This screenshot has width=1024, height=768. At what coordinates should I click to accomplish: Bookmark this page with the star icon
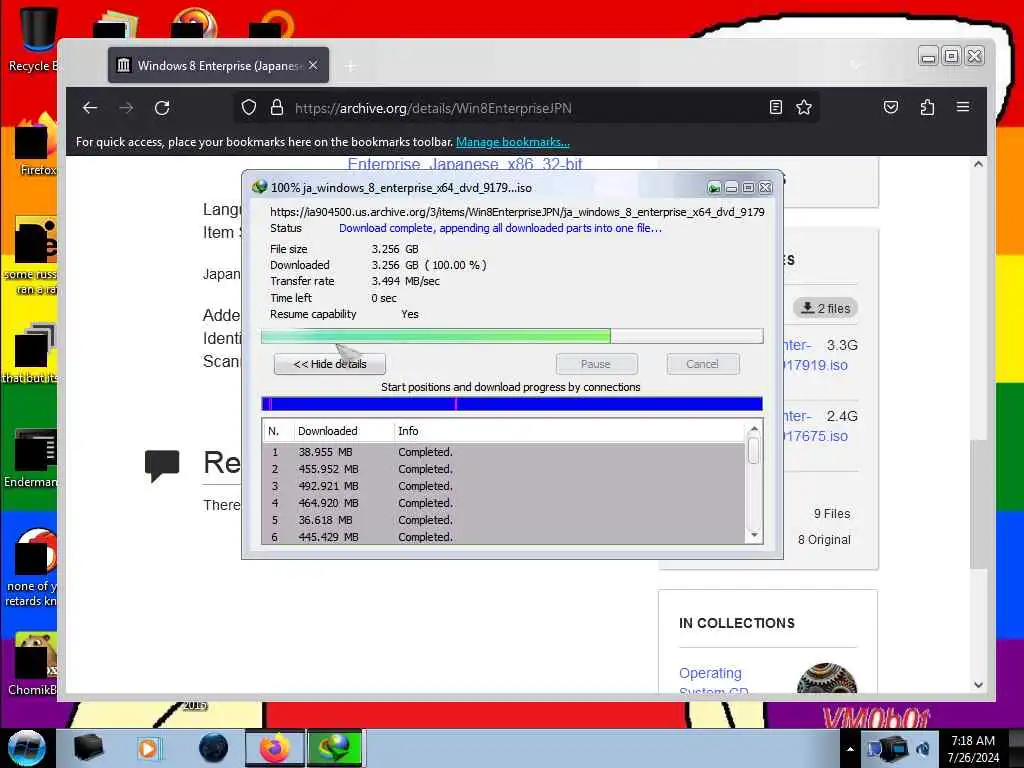click(x=804, y=107)
